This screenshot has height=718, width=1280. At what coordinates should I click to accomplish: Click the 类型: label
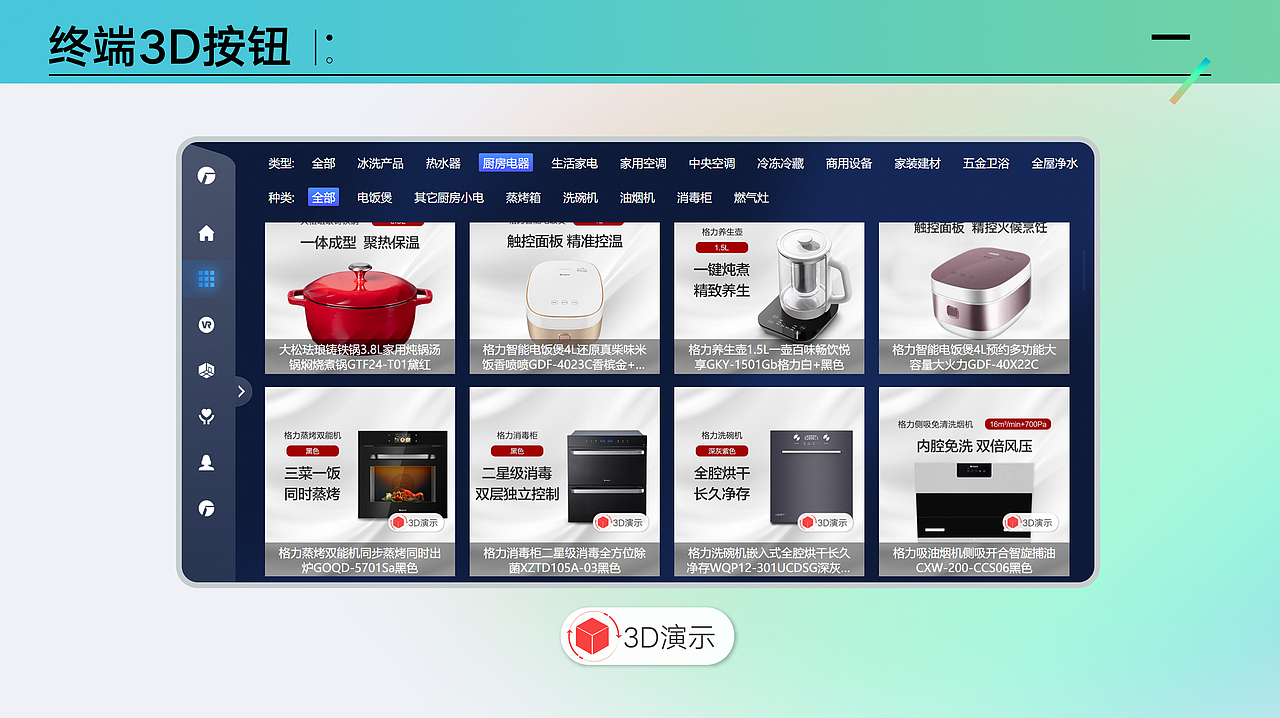(x=281, y=163)
